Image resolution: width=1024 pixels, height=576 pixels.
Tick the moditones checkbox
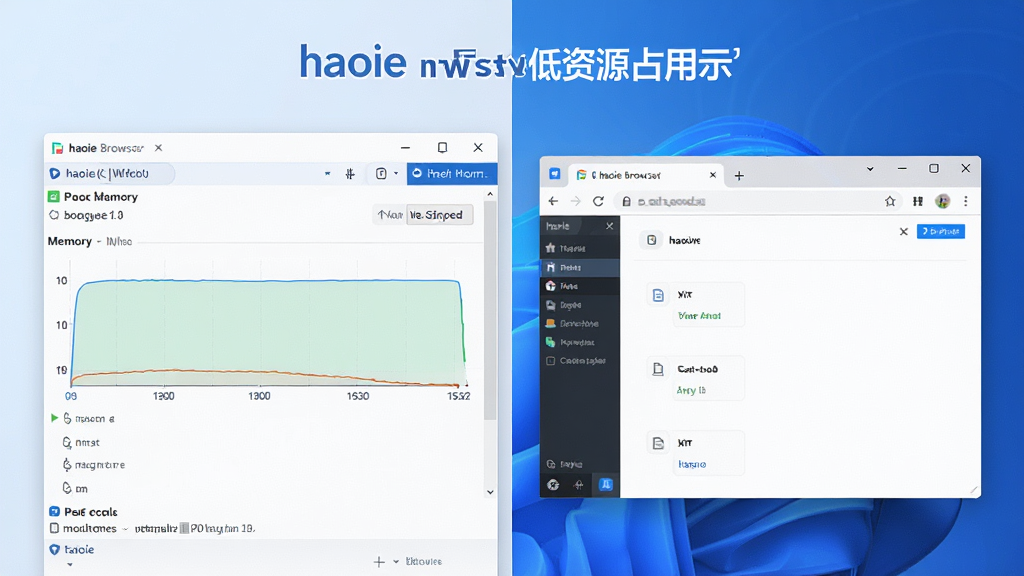click(54, 528)
